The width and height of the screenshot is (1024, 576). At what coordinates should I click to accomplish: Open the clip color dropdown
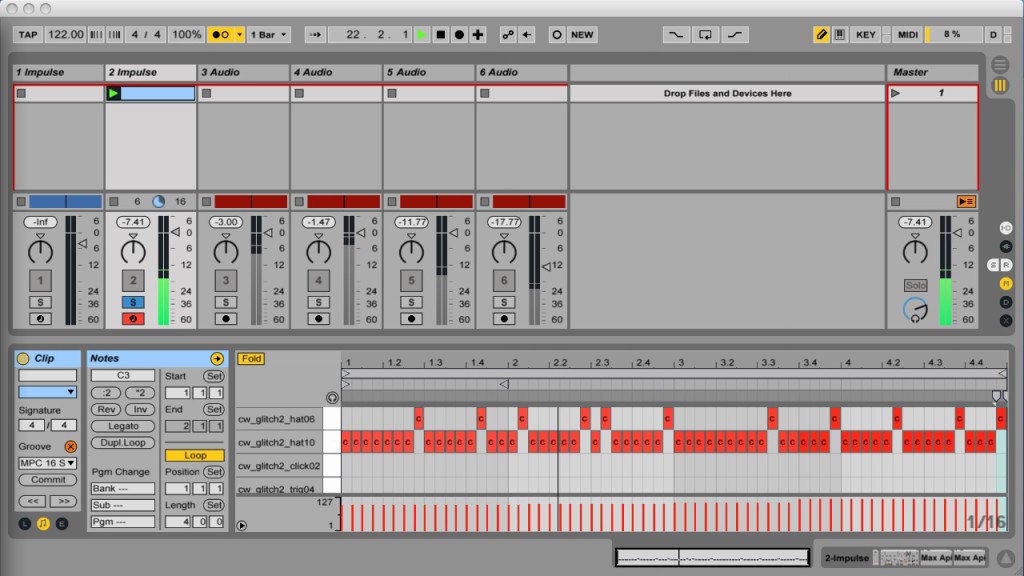(47, 392)
